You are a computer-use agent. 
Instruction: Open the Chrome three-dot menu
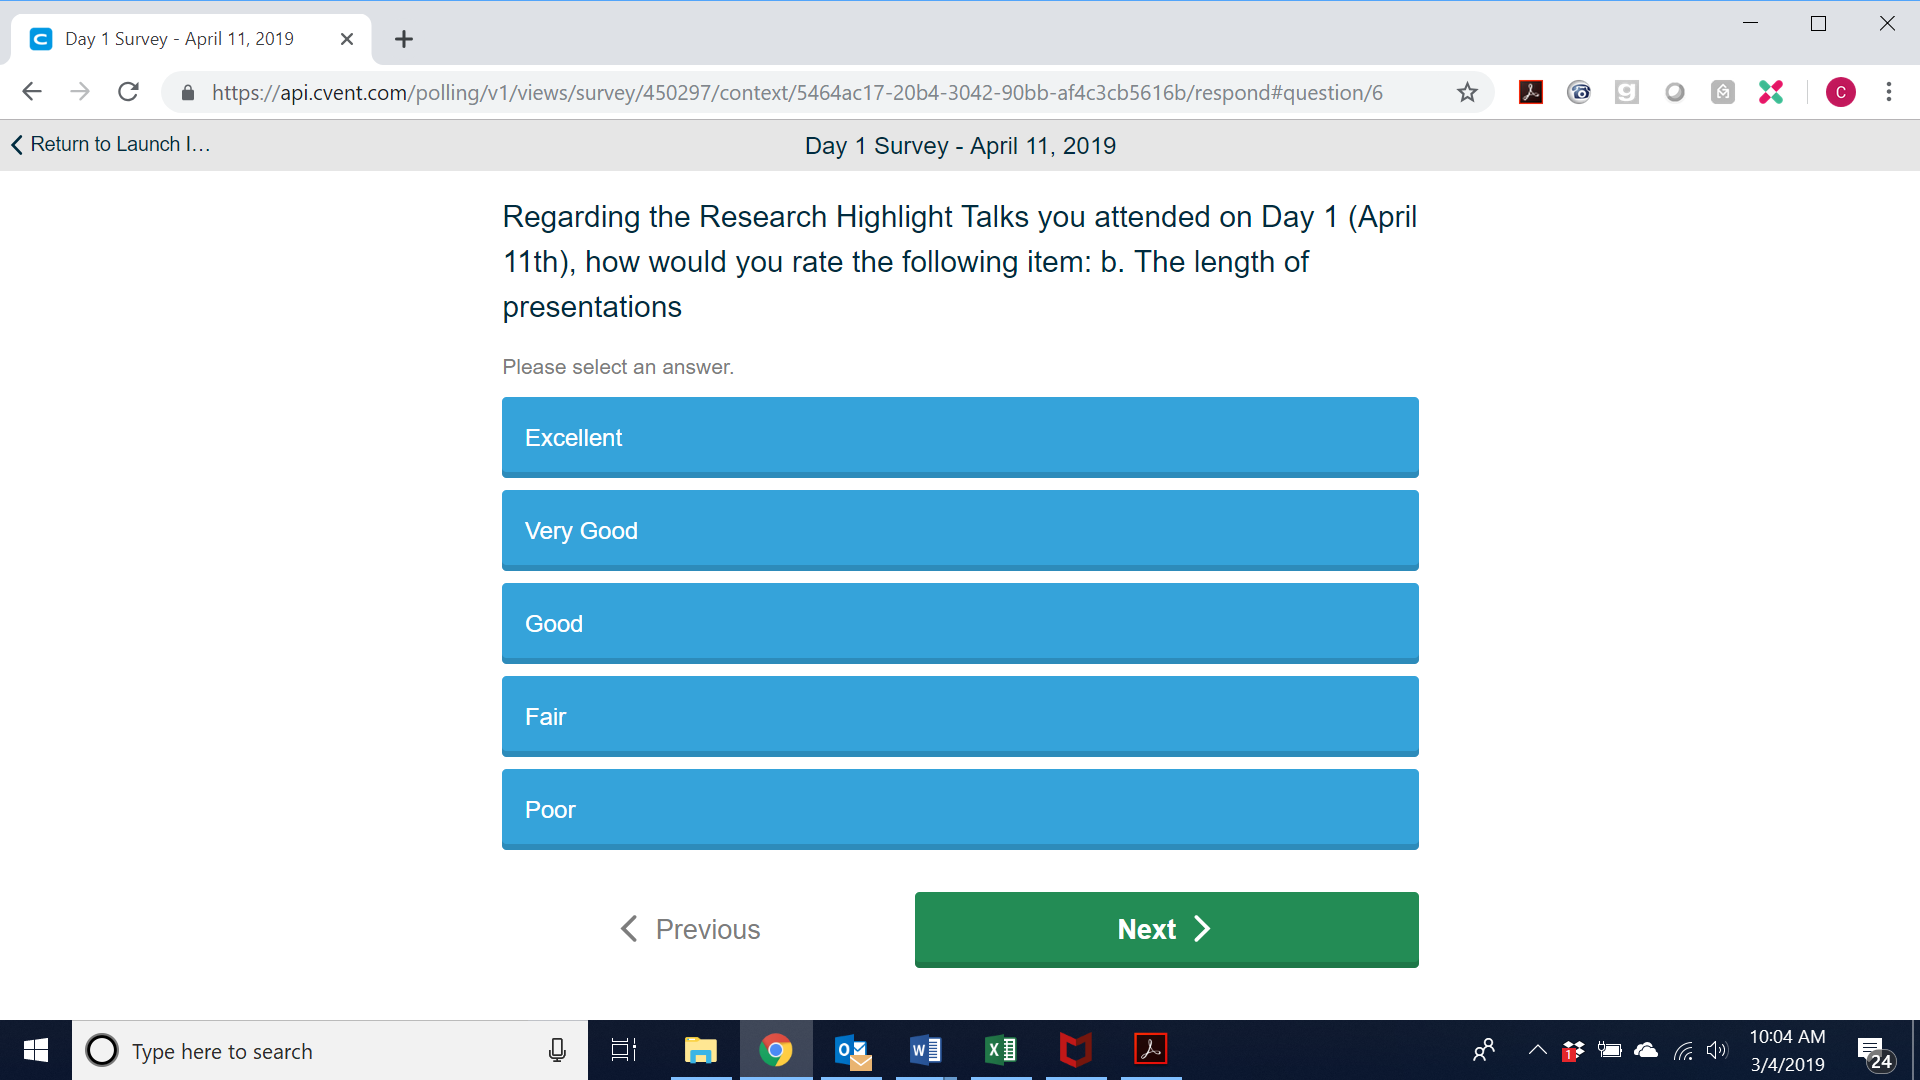(1889, 92)
